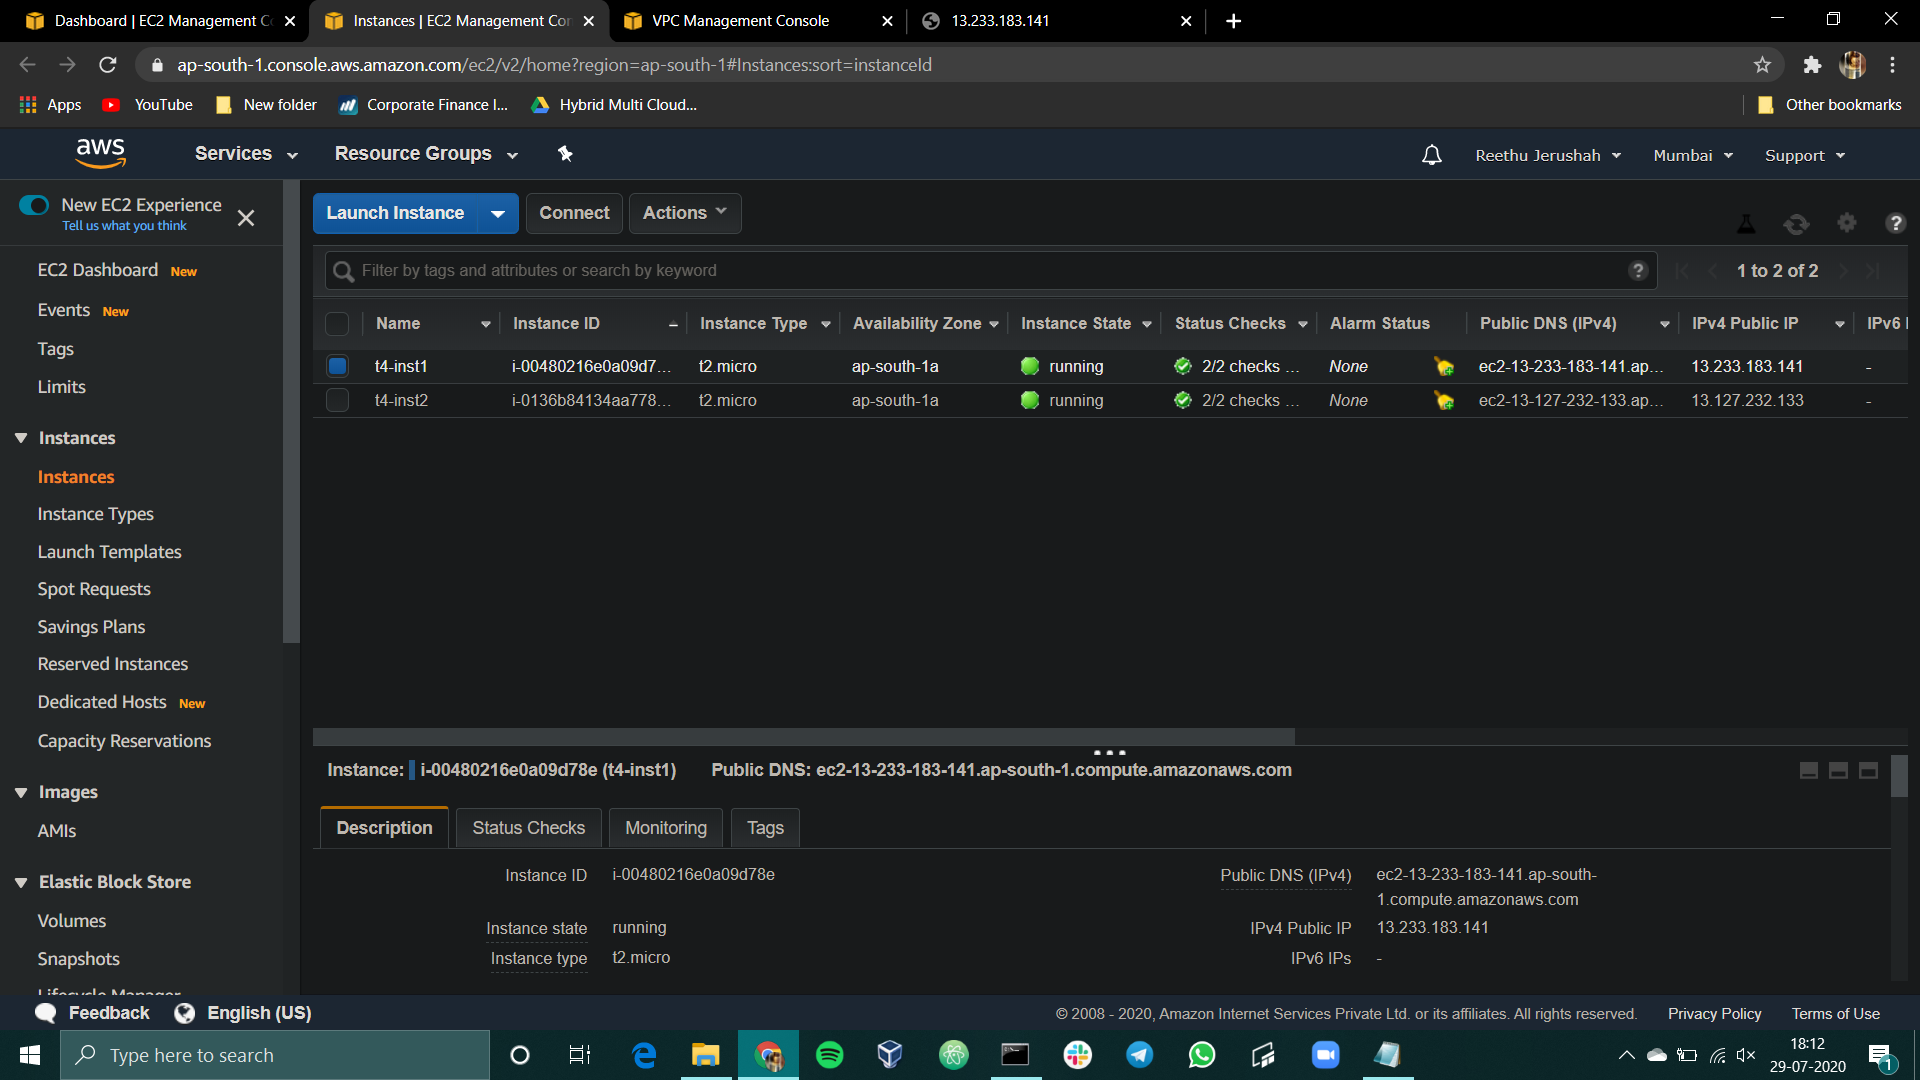Click the refresh instances icon
The width and height of the screenshot is (1920, 1080).
(1796, 224)
